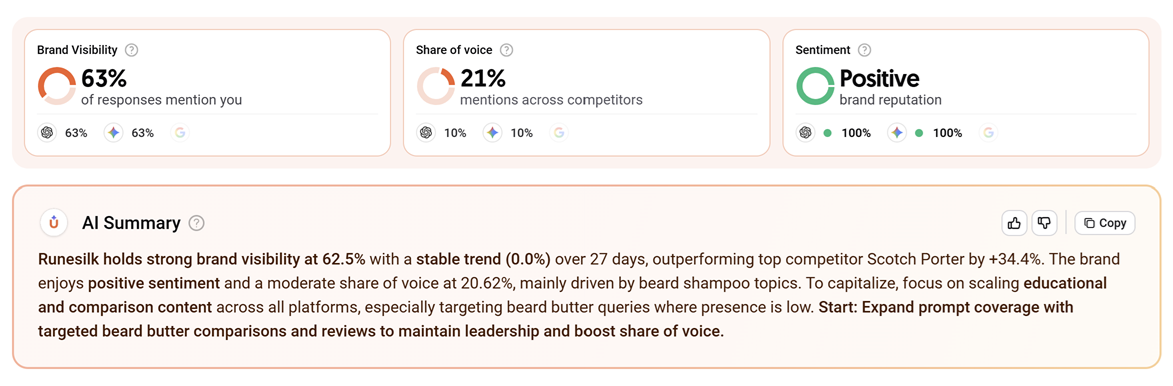The height and width of the screenshot is (386, 1173).
Task: Select Gemini icon in Share of voice card
Action: [x=492, y=133]
